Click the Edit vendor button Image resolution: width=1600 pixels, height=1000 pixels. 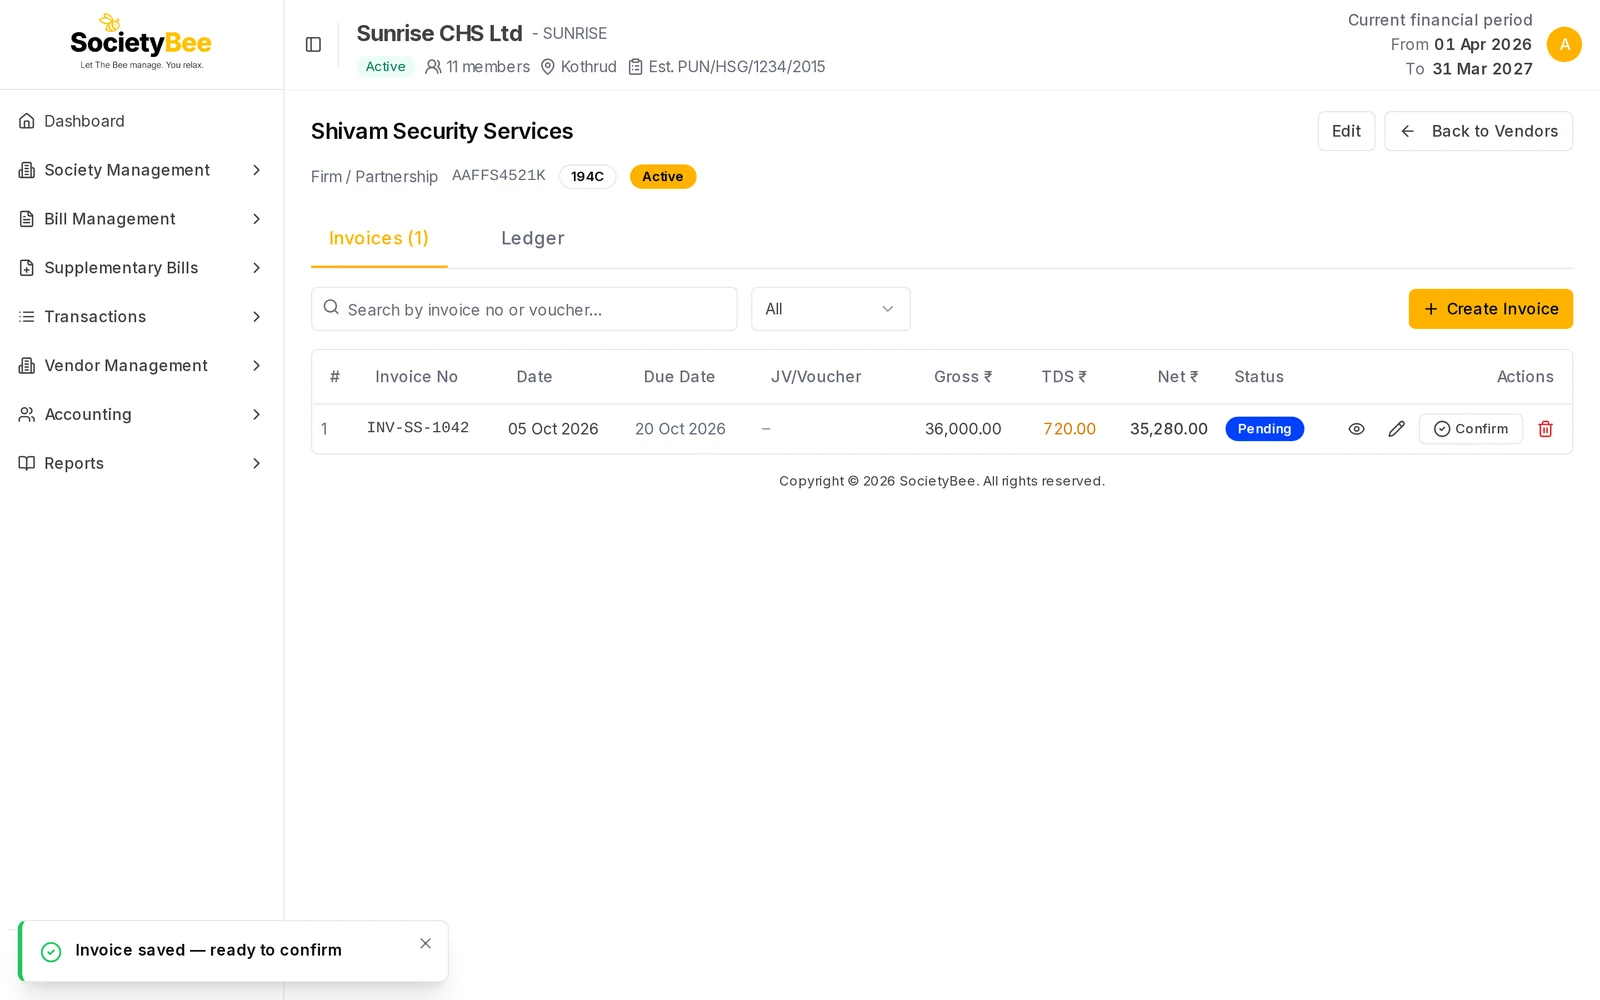coord(1346,131)
